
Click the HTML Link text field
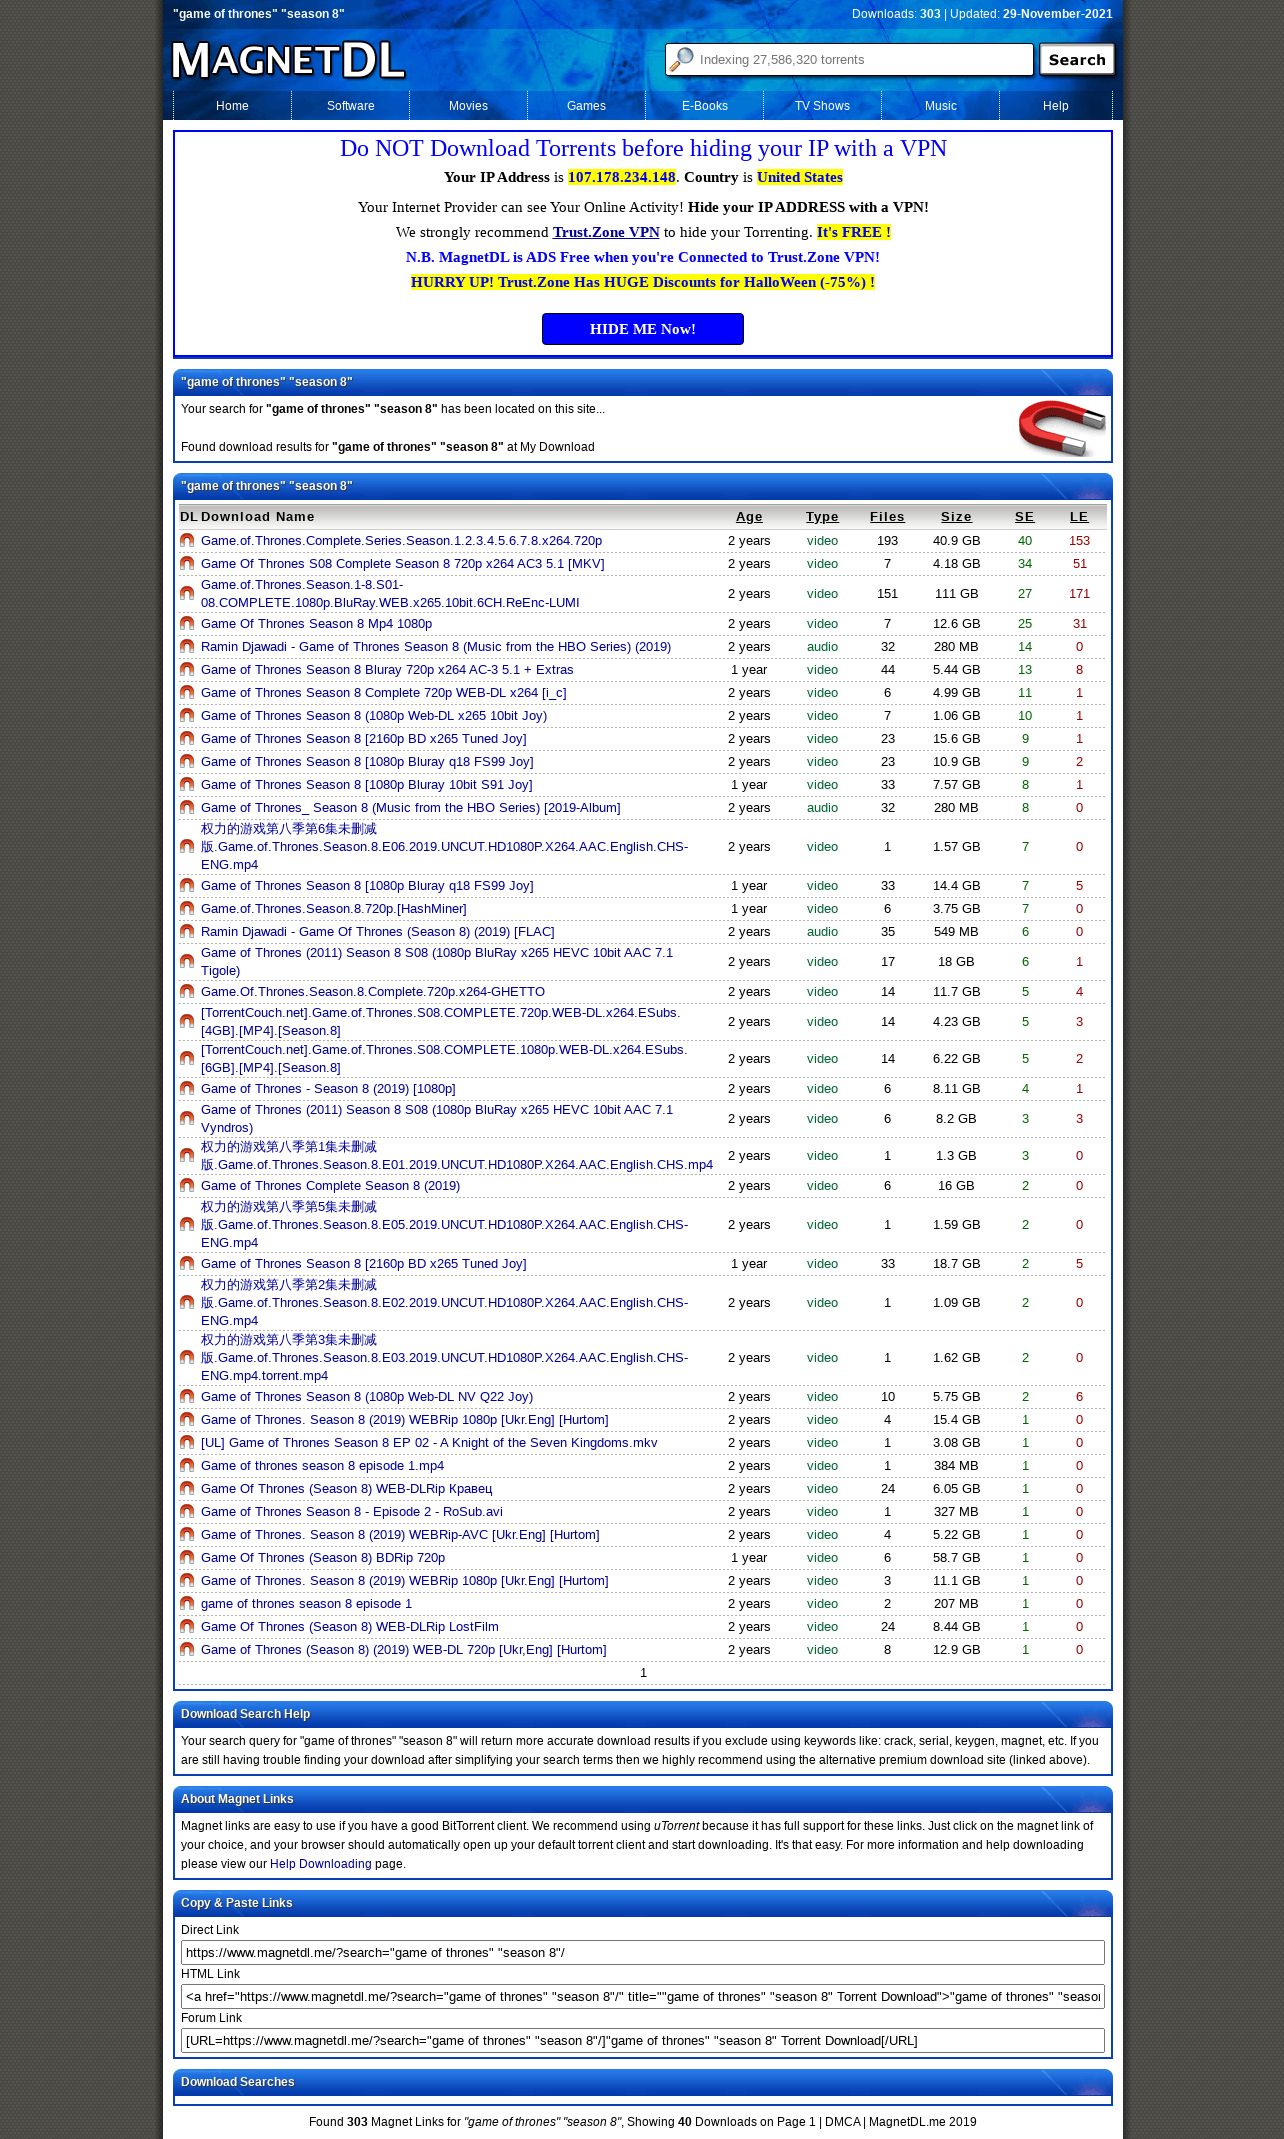click(643, 1997)
